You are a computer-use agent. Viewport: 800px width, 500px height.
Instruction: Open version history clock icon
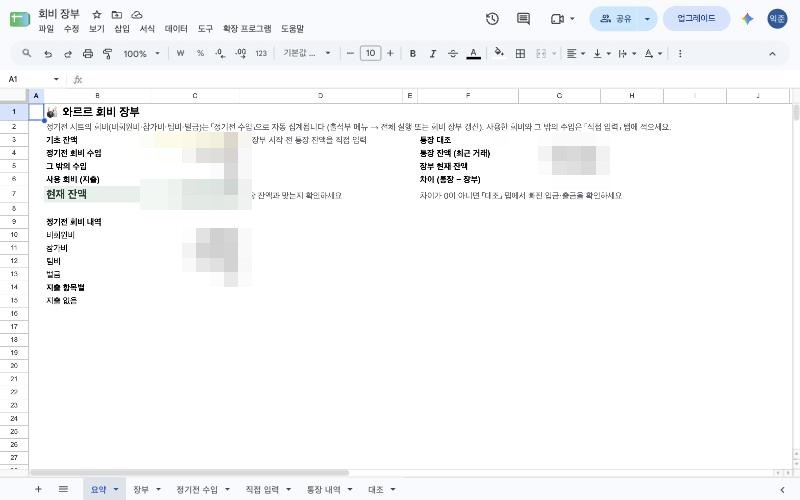coord(492,19)
